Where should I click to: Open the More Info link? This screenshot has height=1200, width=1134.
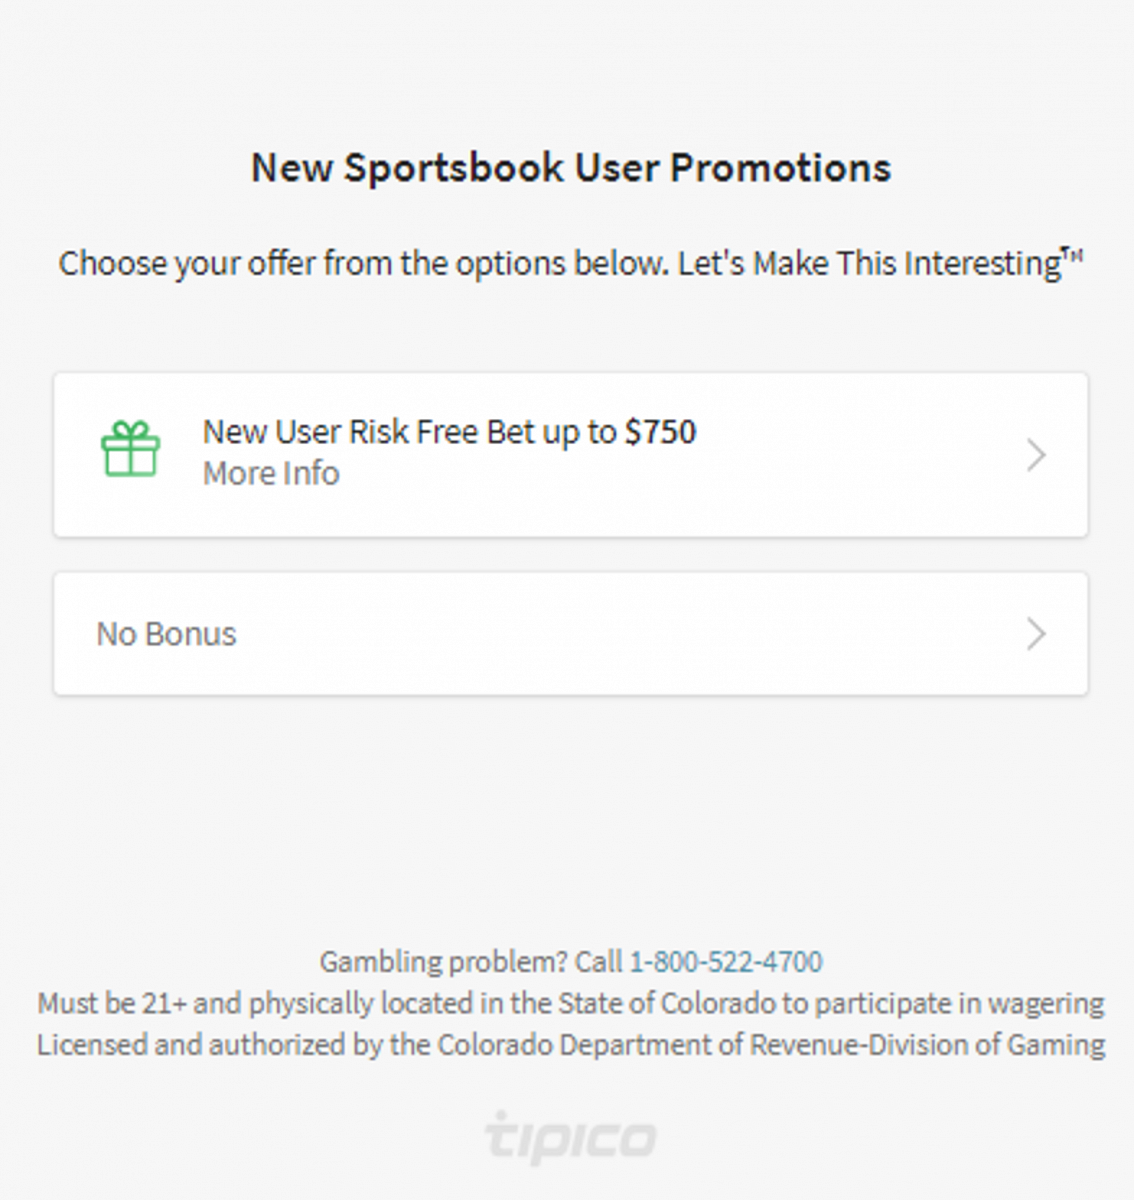(271, 474)
